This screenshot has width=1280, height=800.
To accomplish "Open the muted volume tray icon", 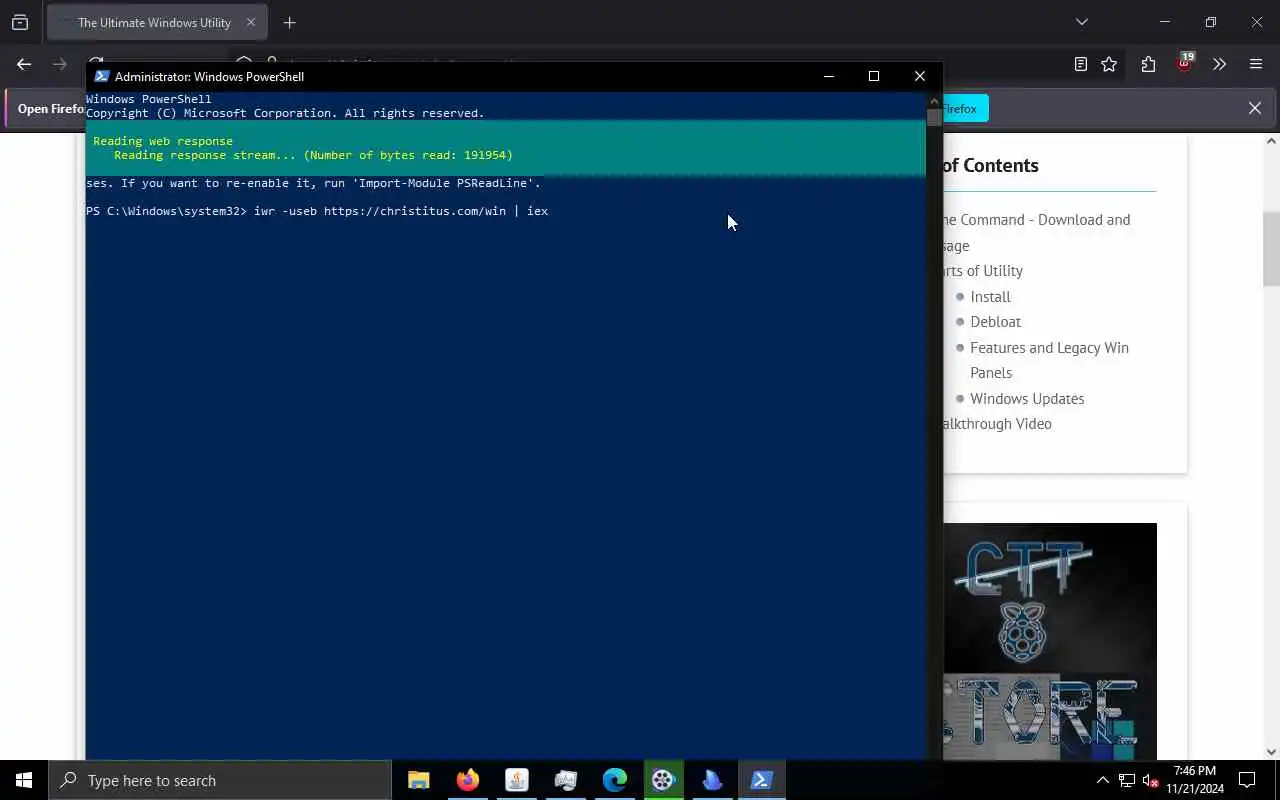I will tap(1150, 780).
